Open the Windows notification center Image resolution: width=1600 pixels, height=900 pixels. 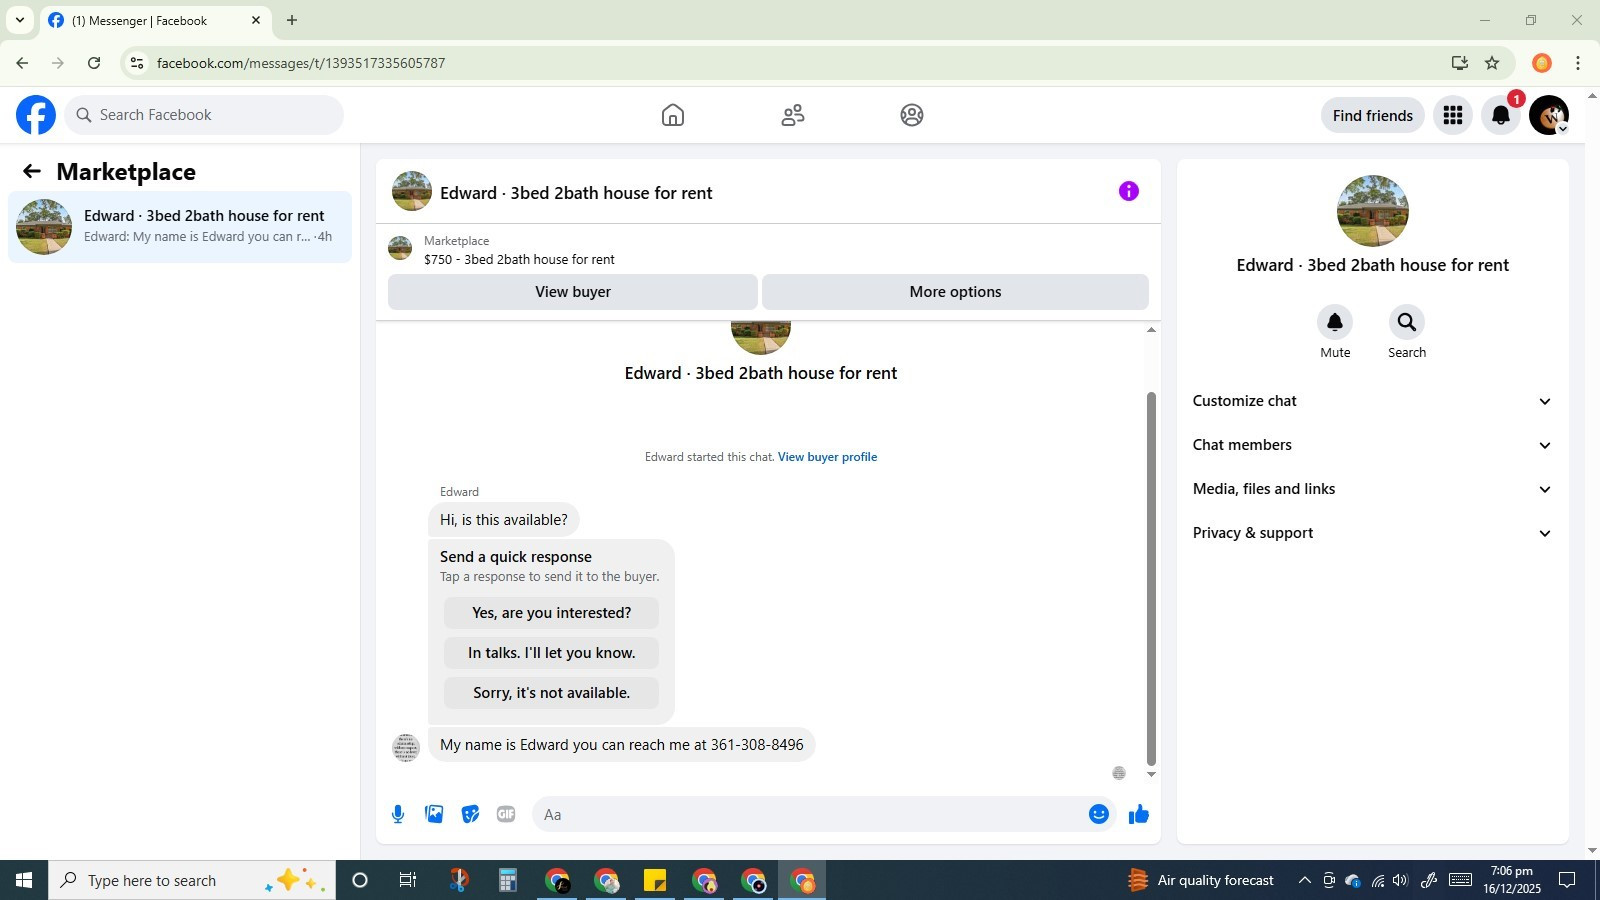click(1568, 880)
